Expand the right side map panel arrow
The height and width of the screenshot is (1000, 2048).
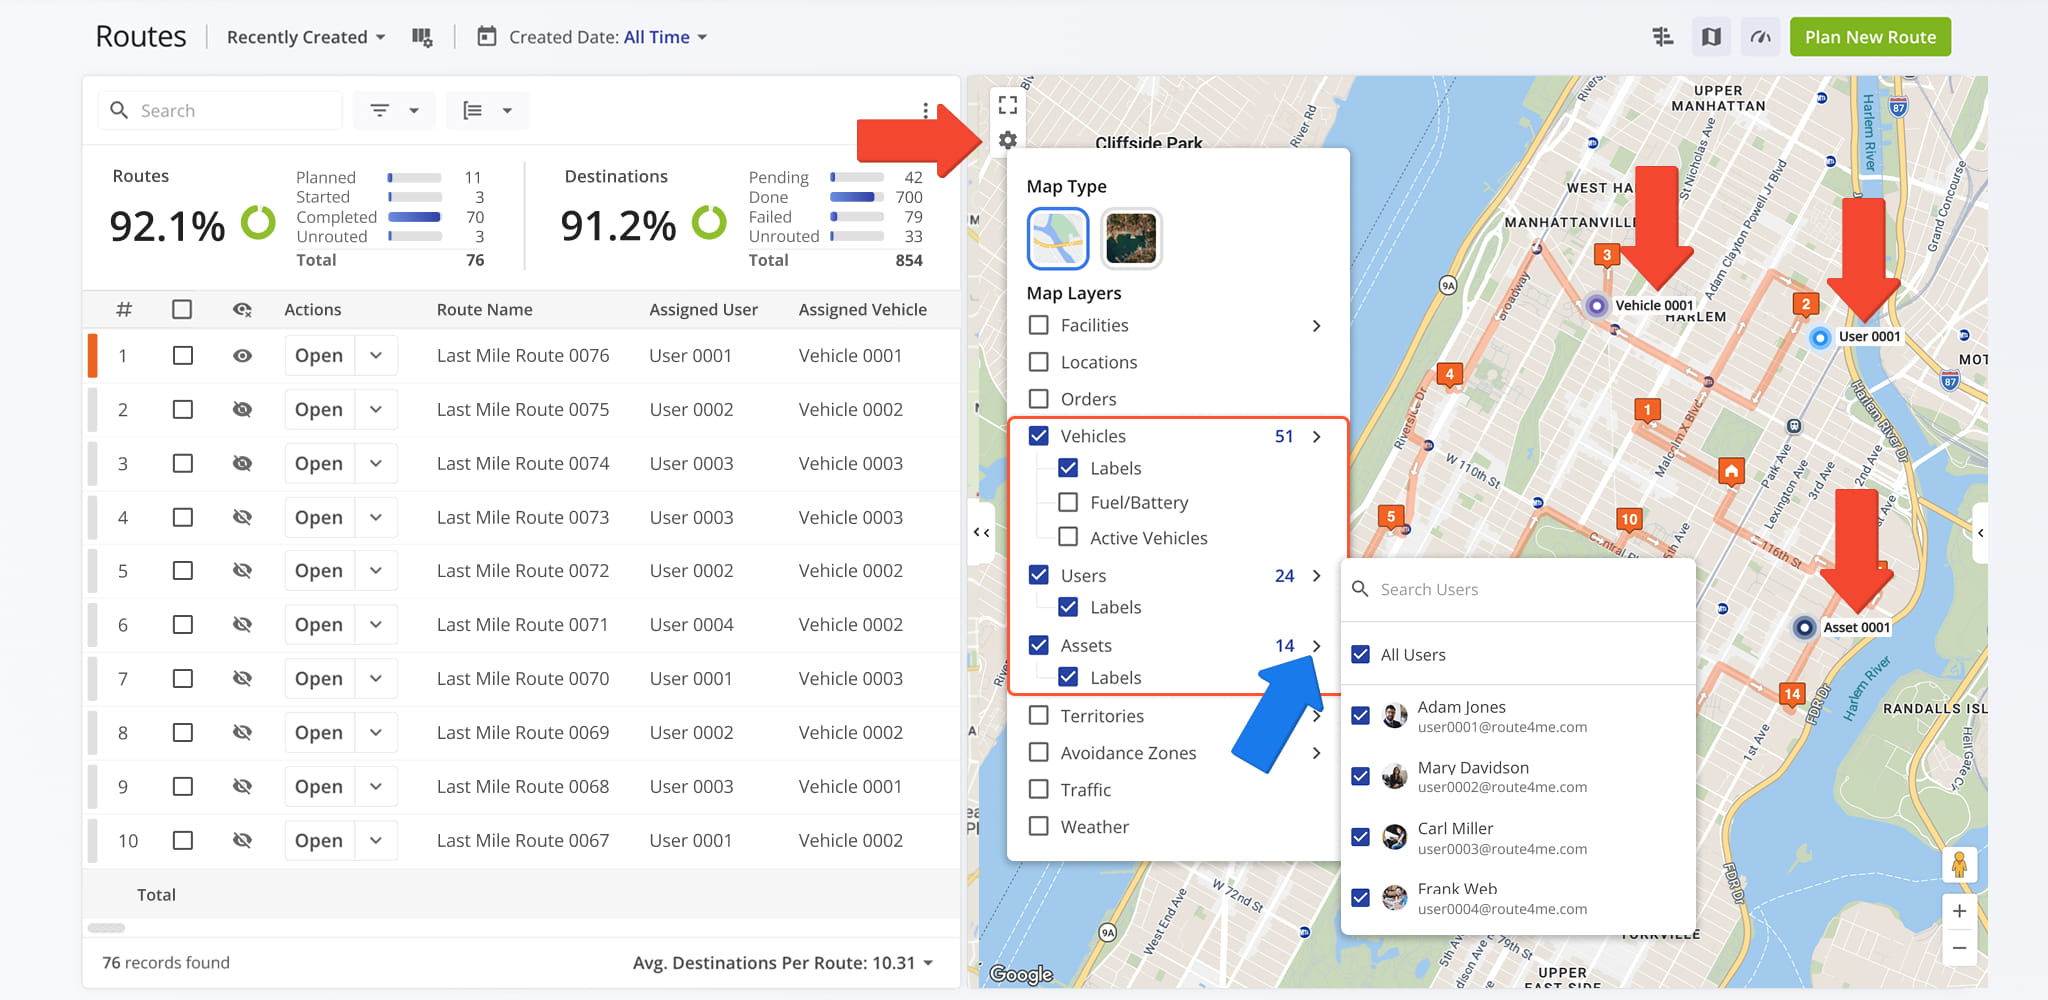(x=1980, y=533)
